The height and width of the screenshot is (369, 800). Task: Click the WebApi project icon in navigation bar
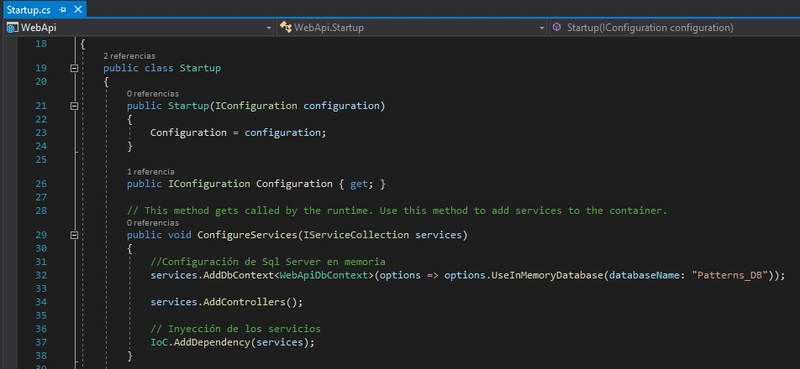pos(12,28)
